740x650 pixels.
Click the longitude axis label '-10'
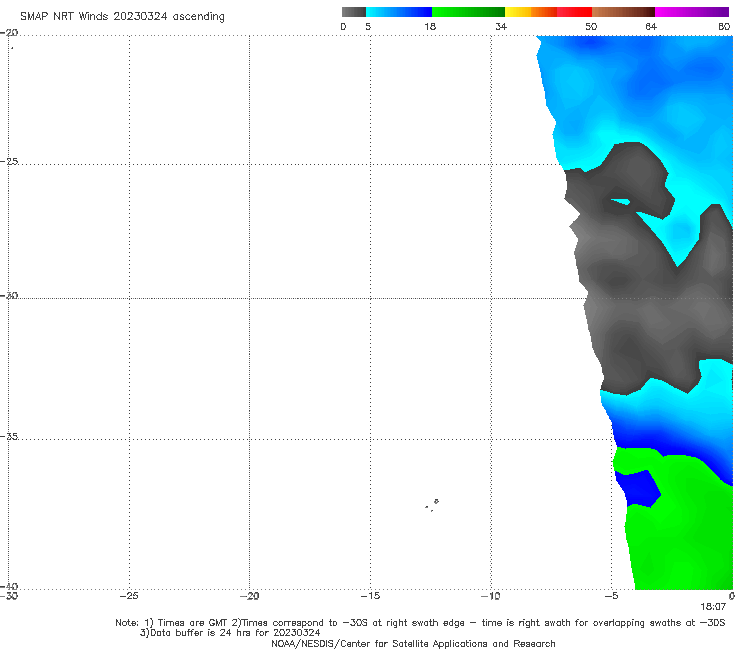point(491,596)
